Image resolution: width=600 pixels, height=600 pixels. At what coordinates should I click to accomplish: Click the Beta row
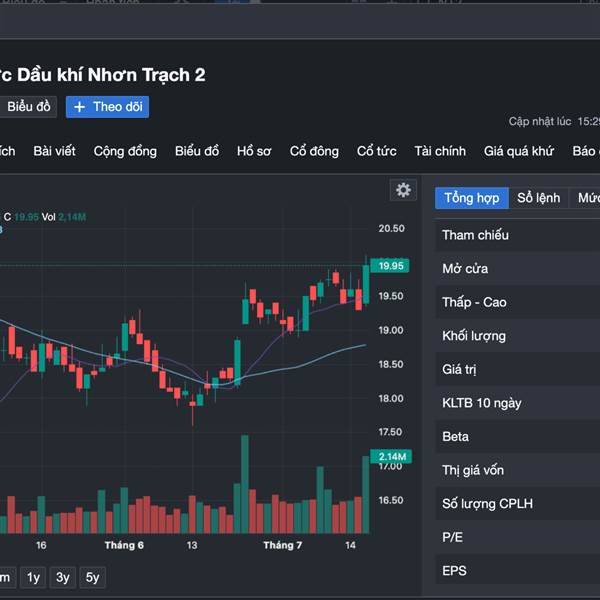pos(518,437)
